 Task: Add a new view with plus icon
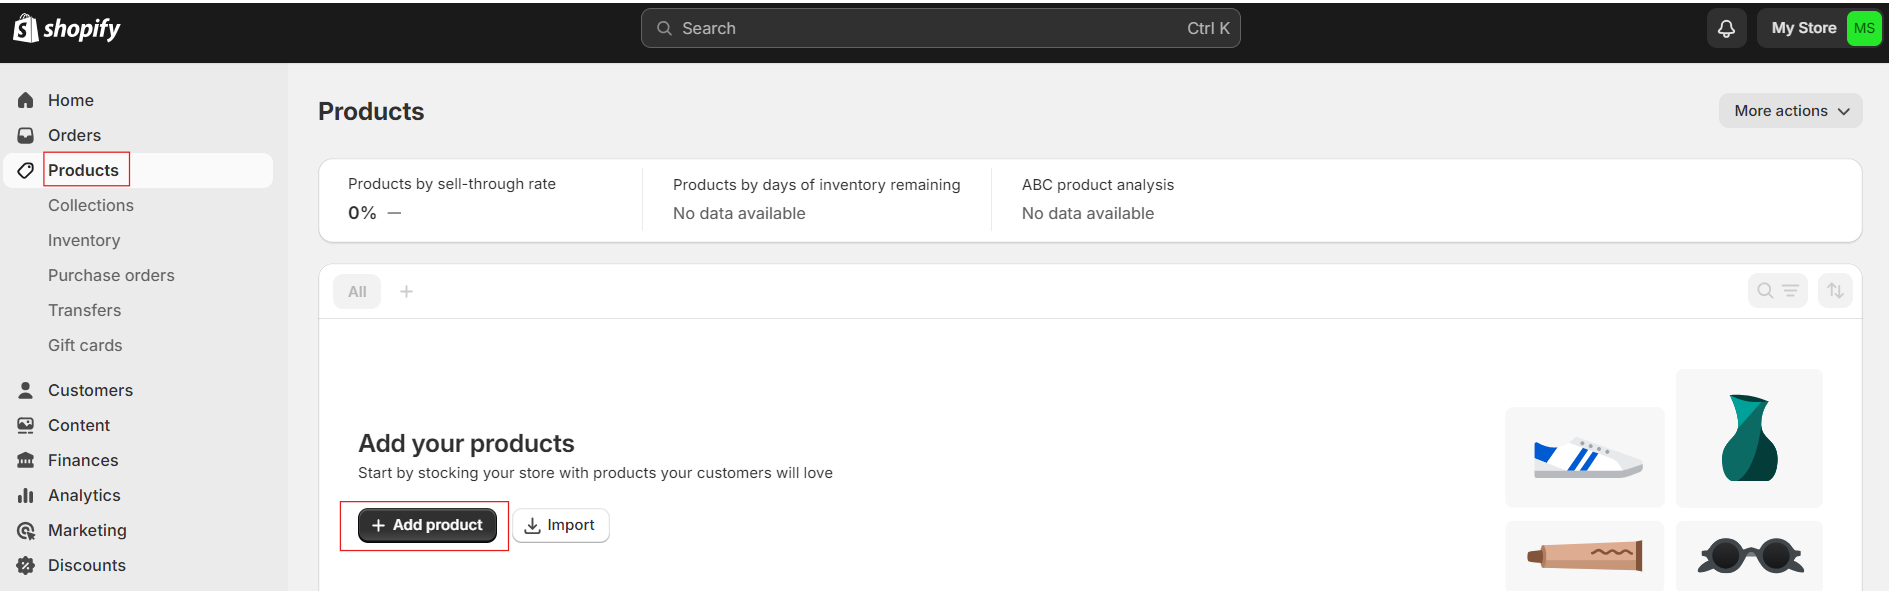(406, 291)
